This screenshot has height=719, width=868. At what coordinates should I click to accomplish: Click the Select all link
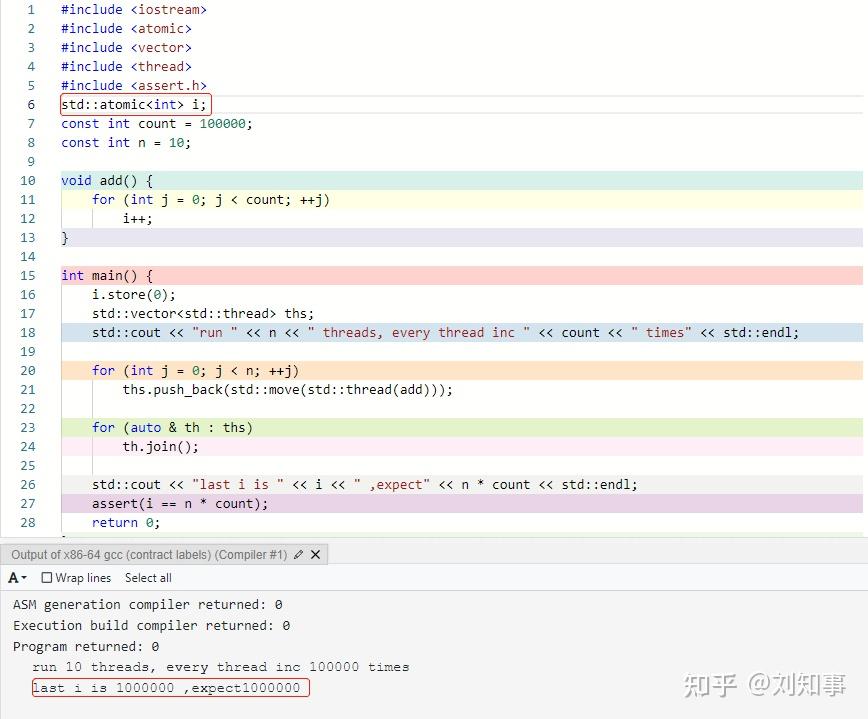147,578
